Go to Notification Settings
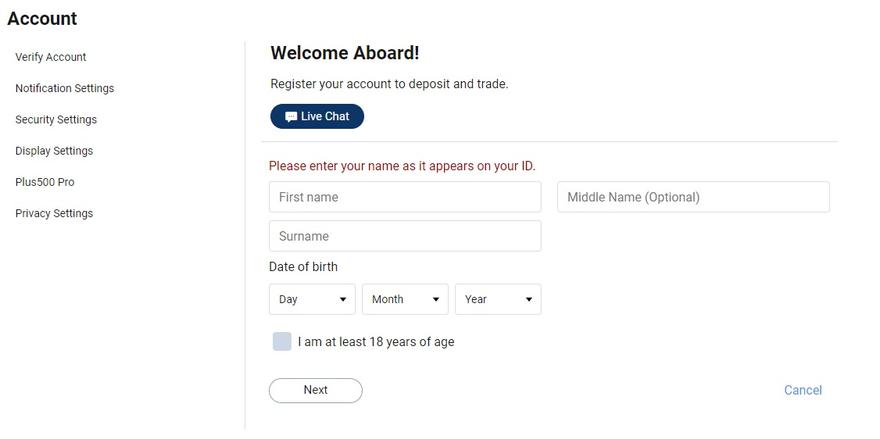 [65, 88]
